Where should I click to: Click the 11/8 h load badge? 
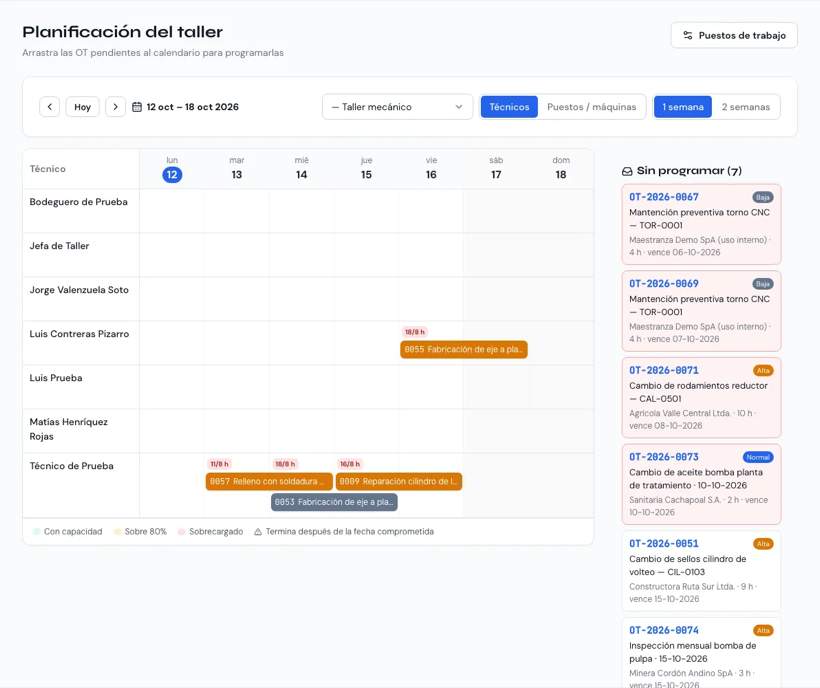(220, 464)
